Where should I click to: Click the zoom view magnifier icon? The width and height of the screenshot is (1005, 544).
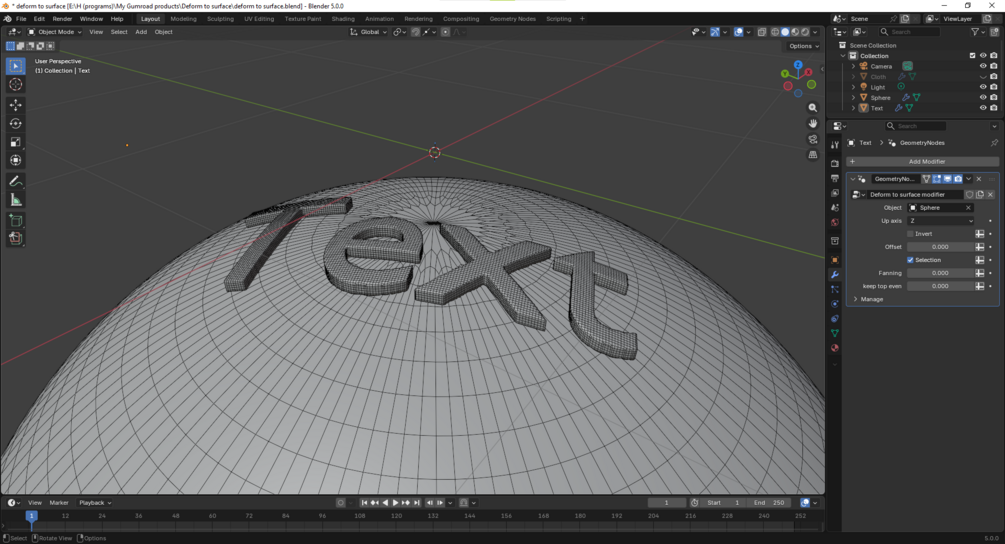(813, 108)
